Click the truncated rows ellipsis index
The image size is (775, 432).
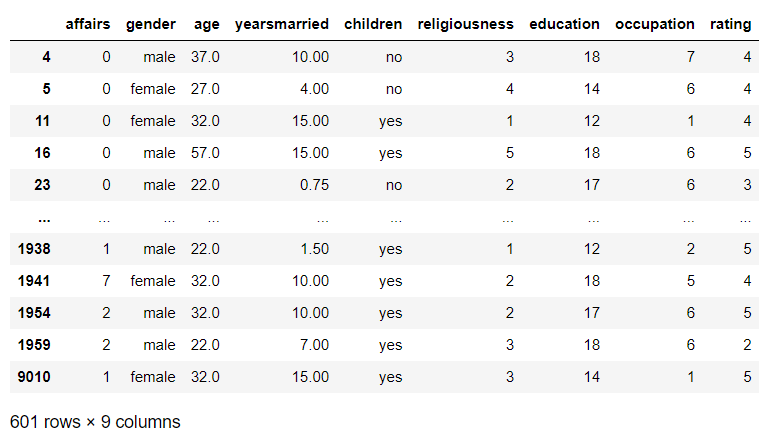coord(44,217)
